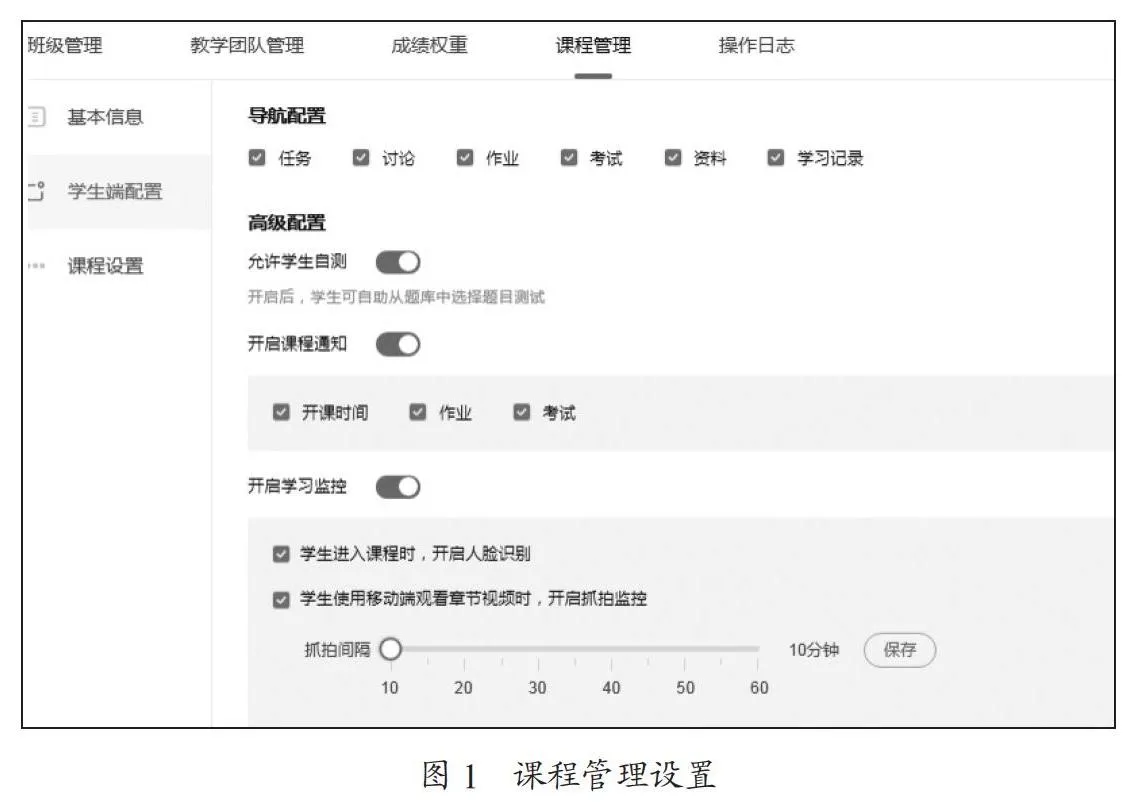The width and height of the screenshot is (1141, 802).
Task: Toggle the 作业 checkbox under 导航配置
Action: click(x=465, y=157)
